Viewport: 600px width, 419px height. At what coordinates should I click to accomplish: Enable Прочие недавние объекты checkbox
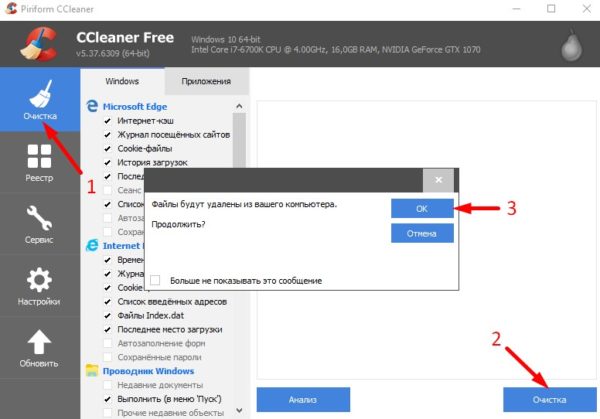point(108,413)
